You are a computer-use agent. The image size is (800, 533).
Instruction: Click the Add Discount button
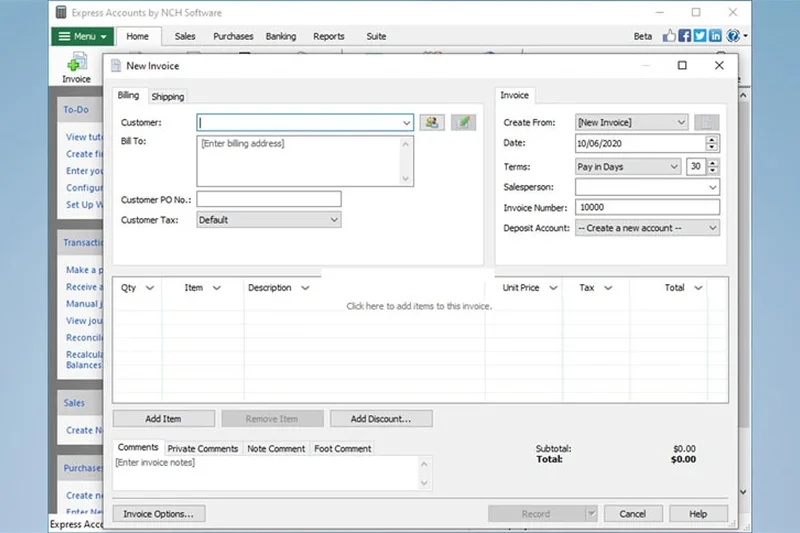[381, 419]
